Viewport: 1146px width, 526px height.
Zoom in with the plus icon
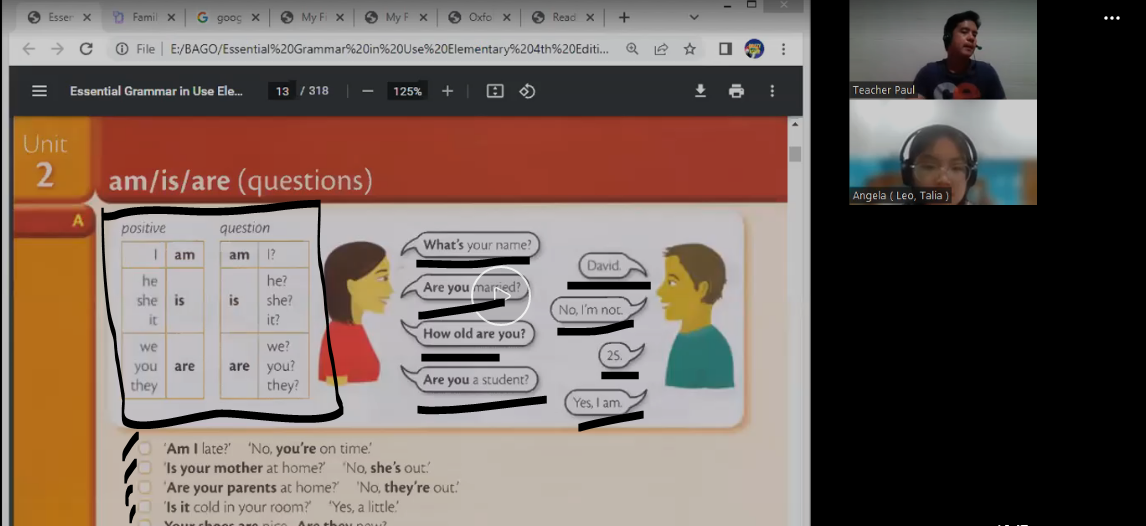(447, 91)
